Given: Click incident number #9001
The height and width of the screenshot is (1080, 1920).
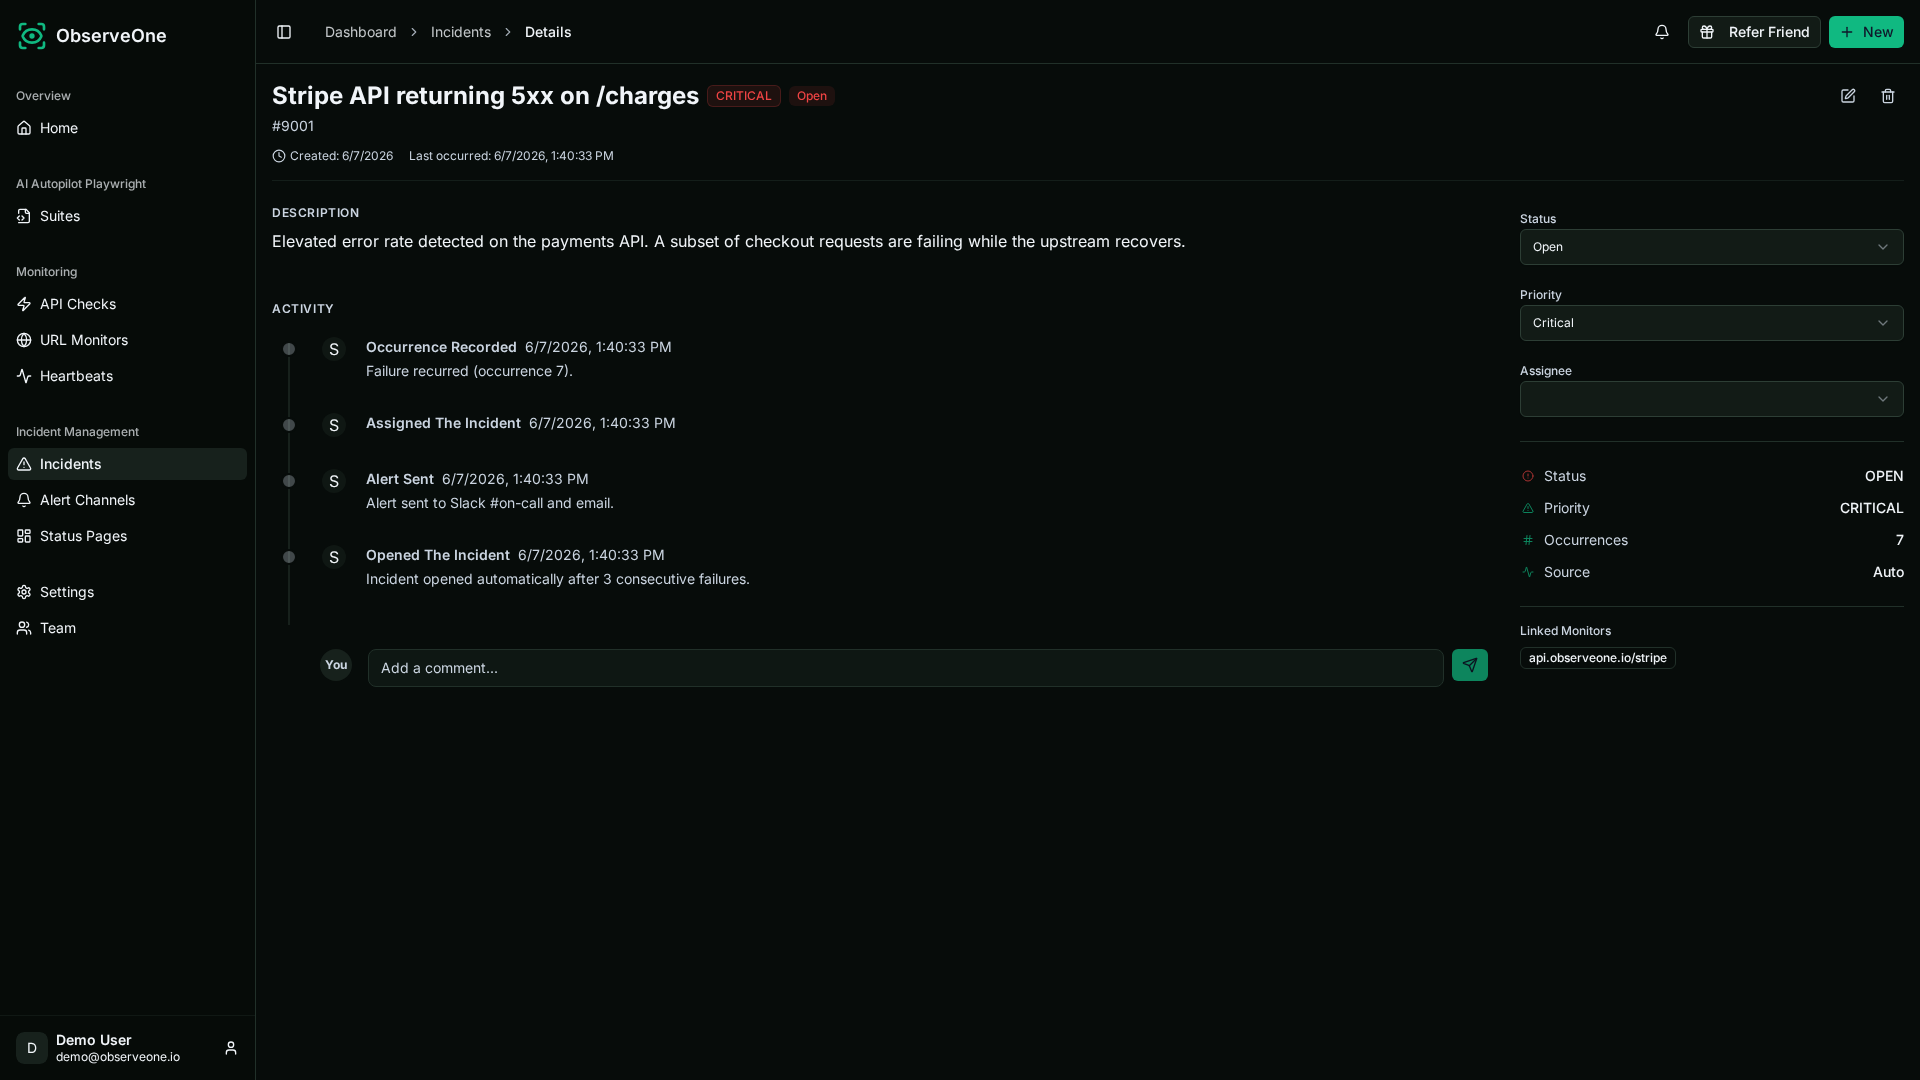Looking at the screenshot, I should point(293,126).
